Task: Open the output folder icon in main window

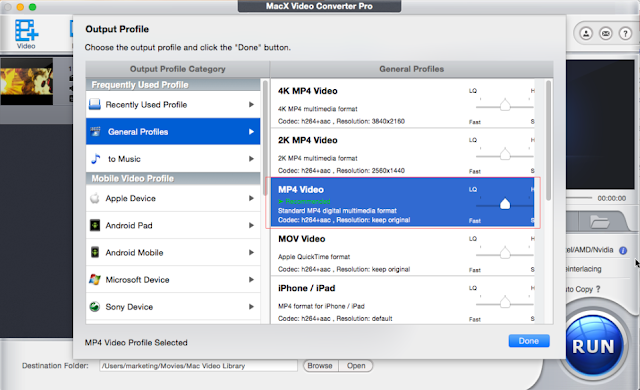Action: click(599, 222)
